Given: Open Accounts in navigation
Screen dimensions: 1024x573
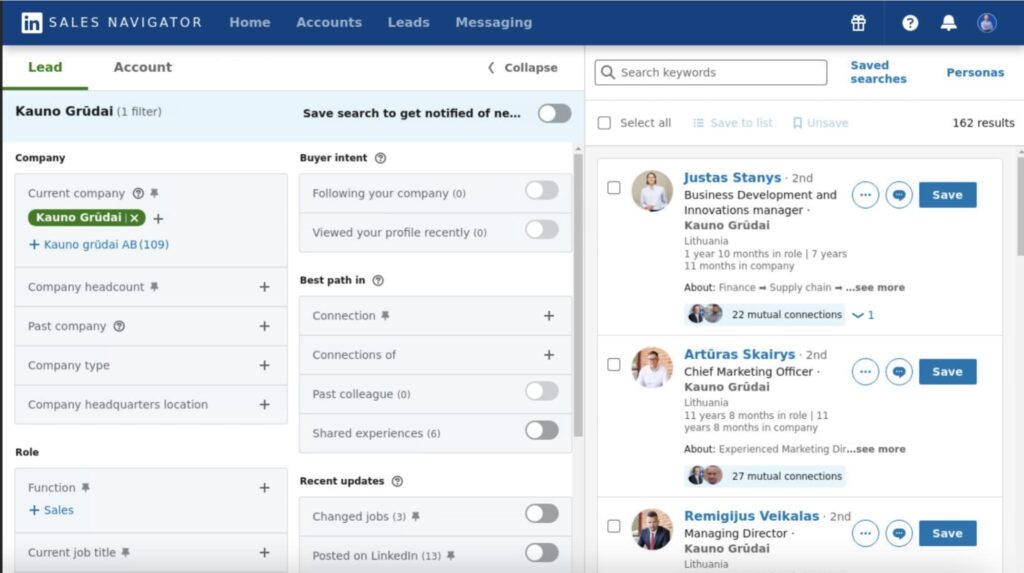Looking at the screenshot, I should 328,22.
